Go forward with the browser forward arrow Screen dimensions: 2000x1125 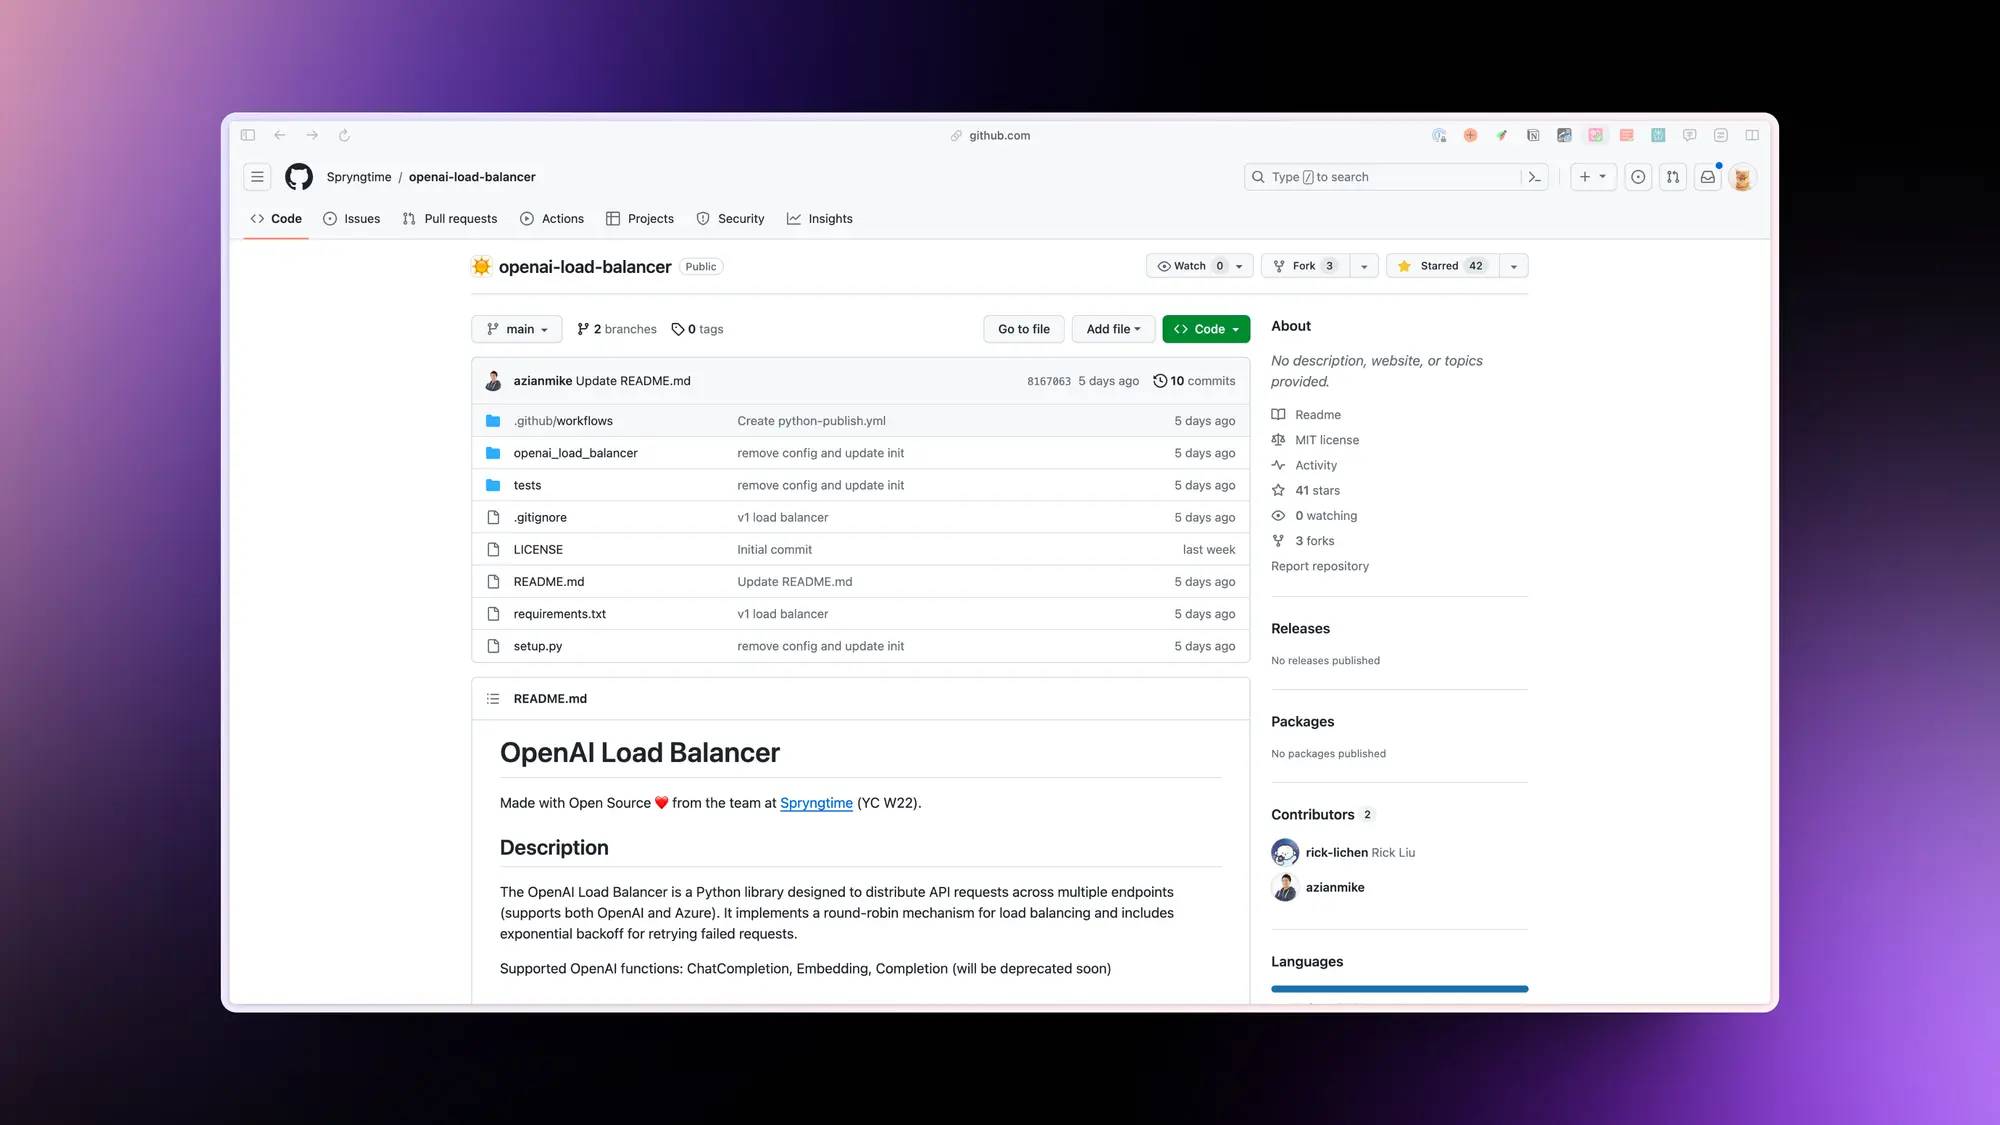coord(312,135)
